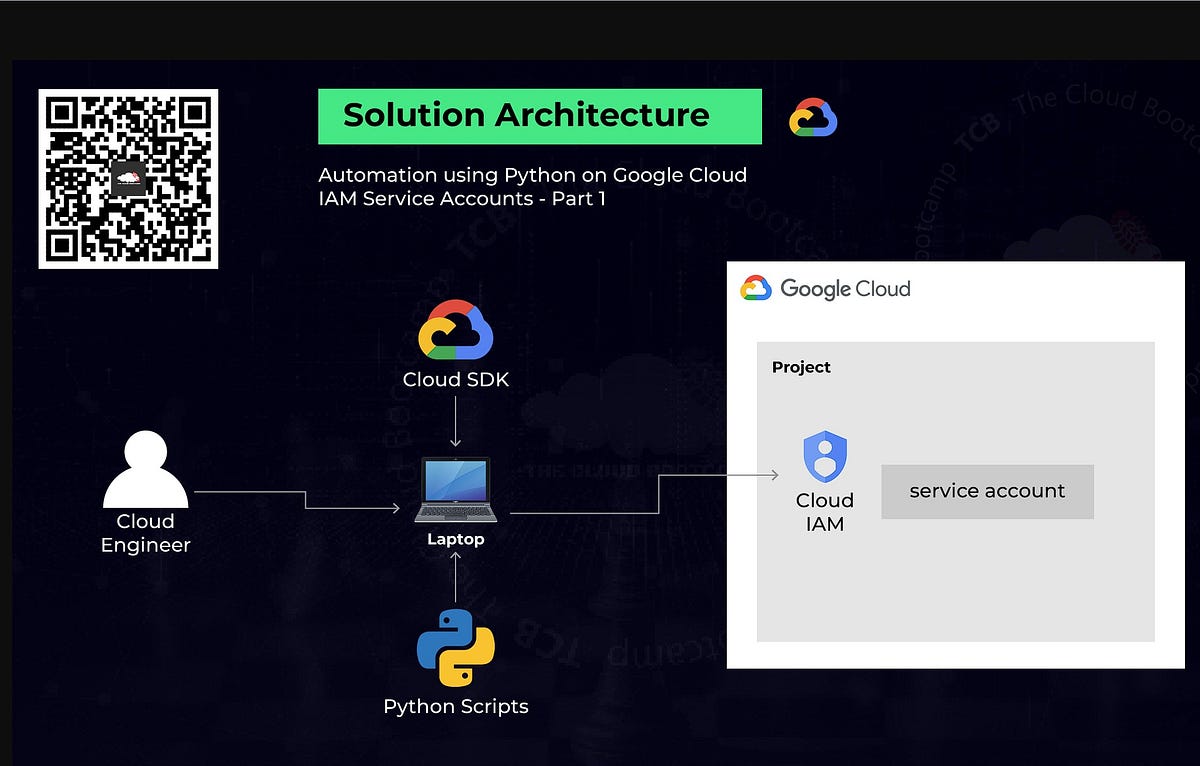
Task: Open the Solution Architecture header
Action: (526, 116)
